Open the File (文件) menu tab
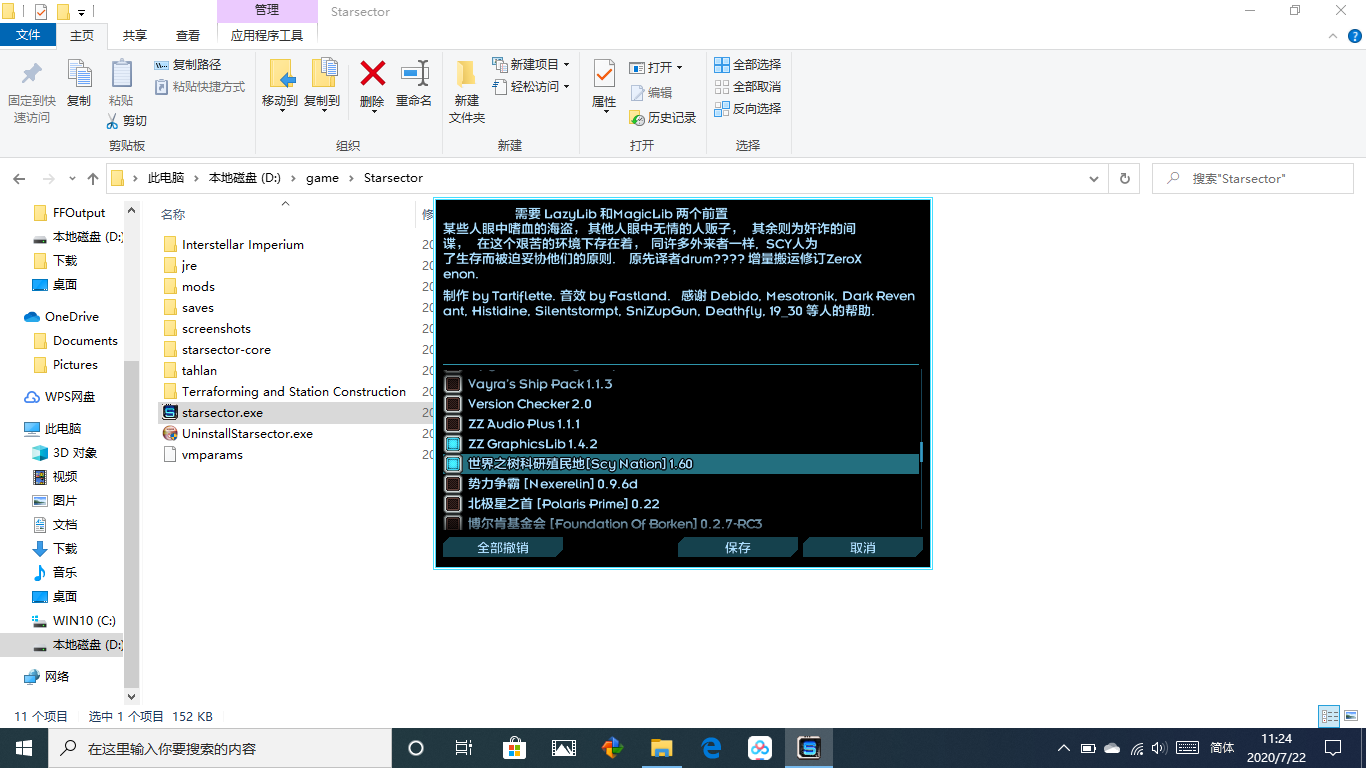 pos(28,35)
